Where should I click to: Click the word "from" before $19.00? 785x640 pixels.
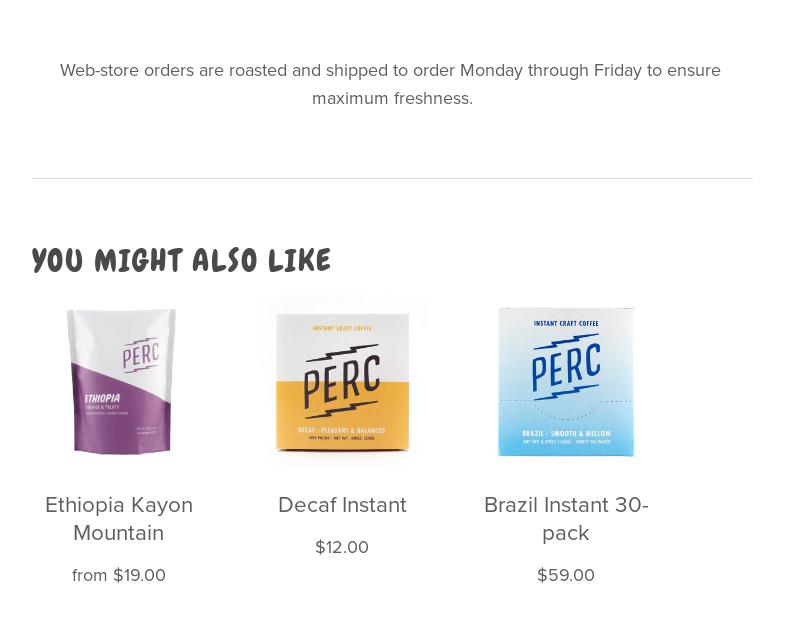click(89, 575)
